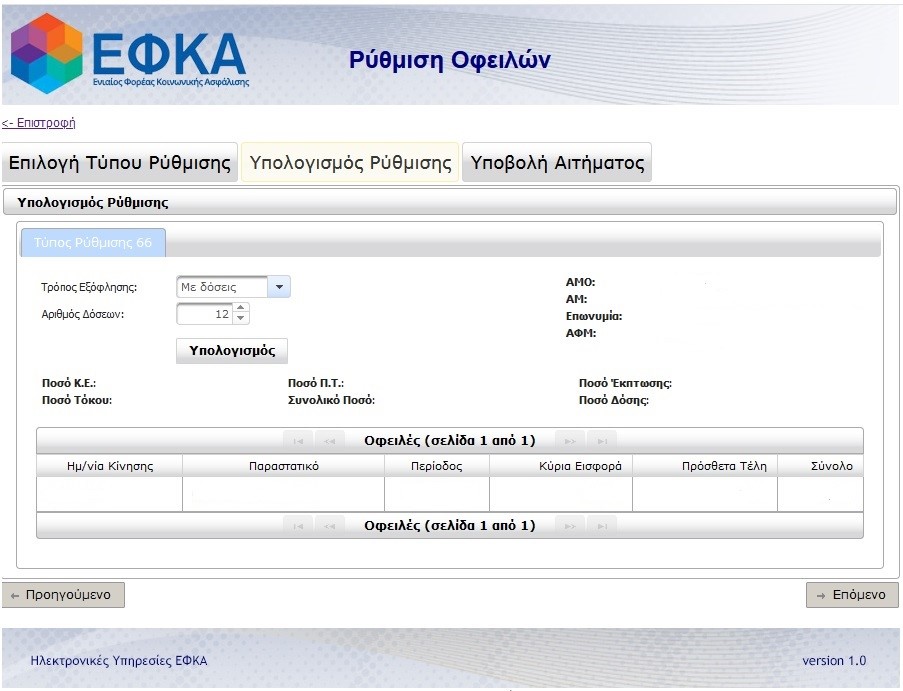903x691 pixels.
Task: Go to last page in bottom paginator
Action: tap(601, 526)
